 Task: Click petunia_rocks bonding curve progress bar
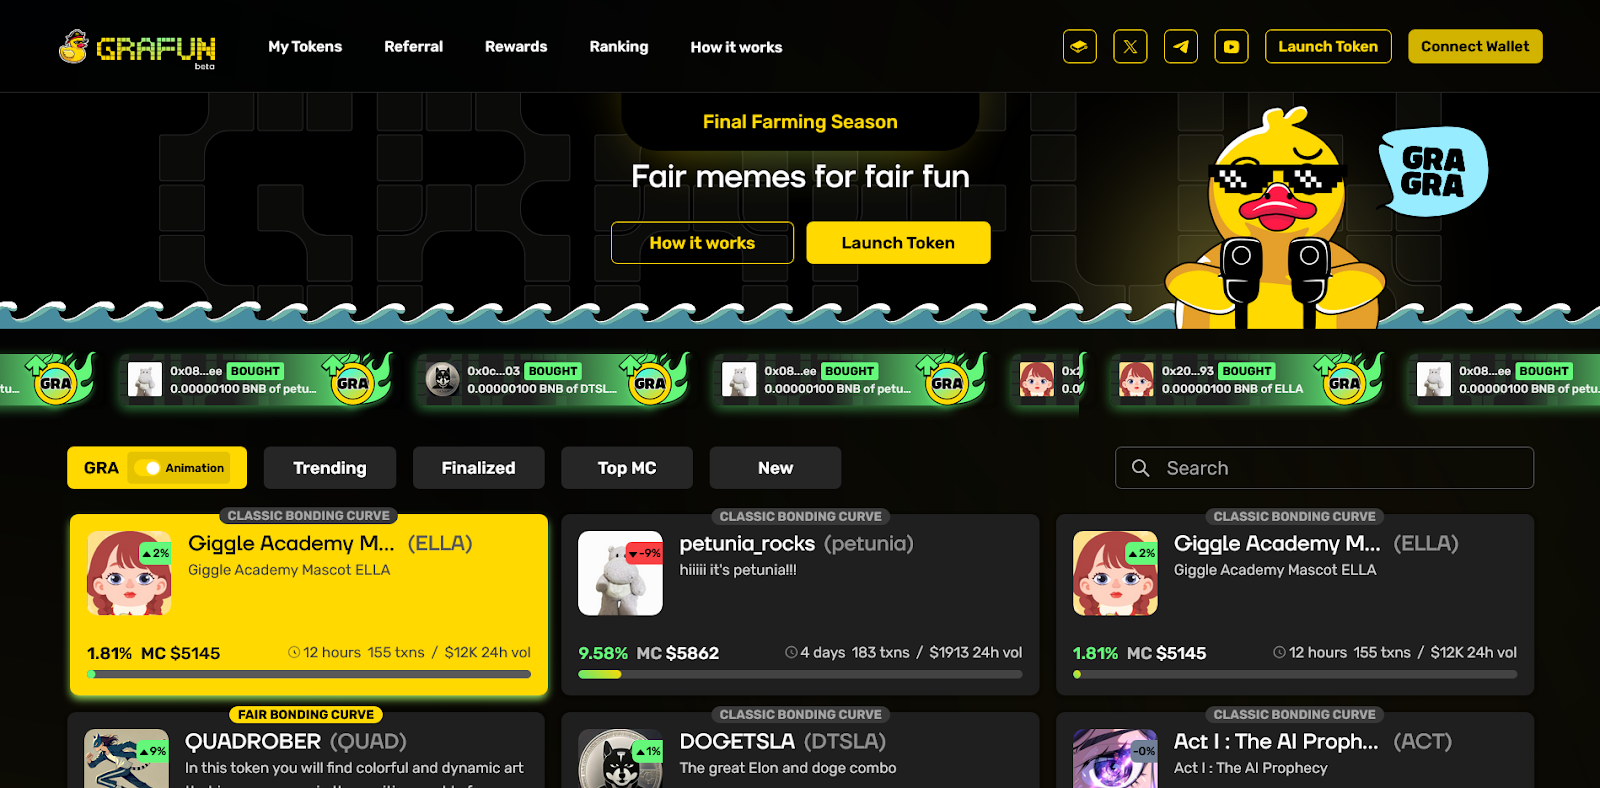point(800,675)
